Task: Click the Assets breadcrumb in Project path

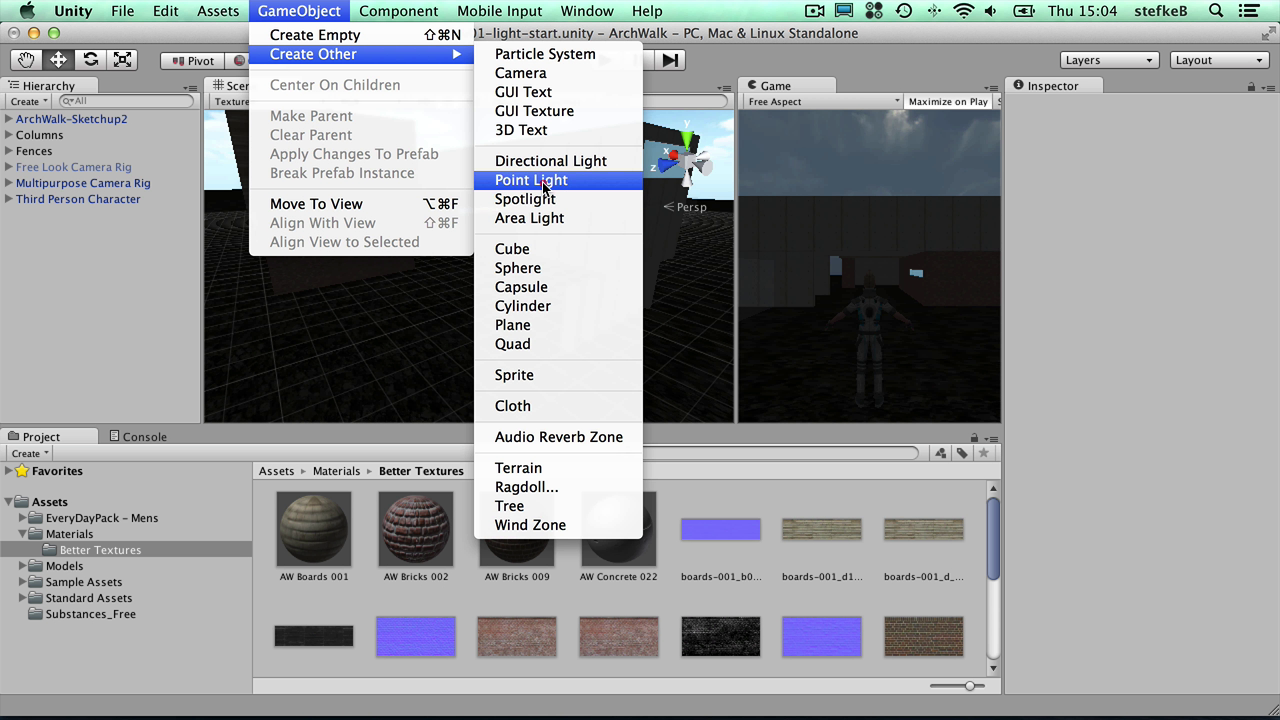Action: (x=276, y=471)
